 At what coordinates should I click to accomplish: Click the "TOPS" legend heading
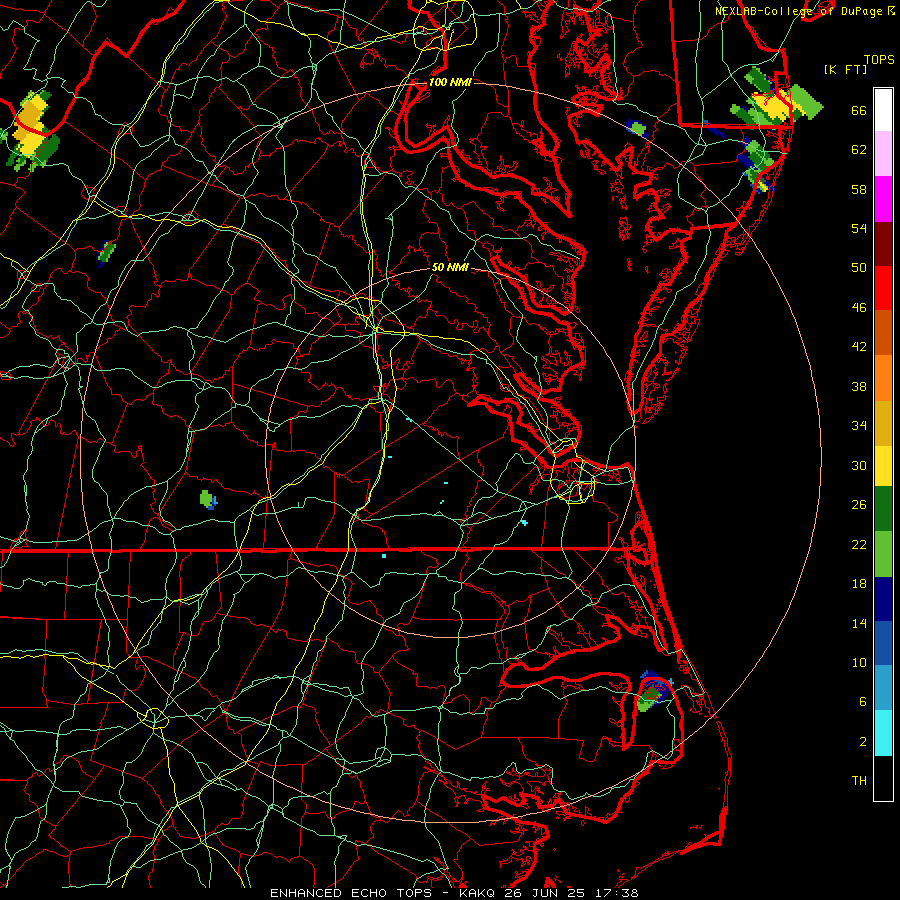(879, 59)
